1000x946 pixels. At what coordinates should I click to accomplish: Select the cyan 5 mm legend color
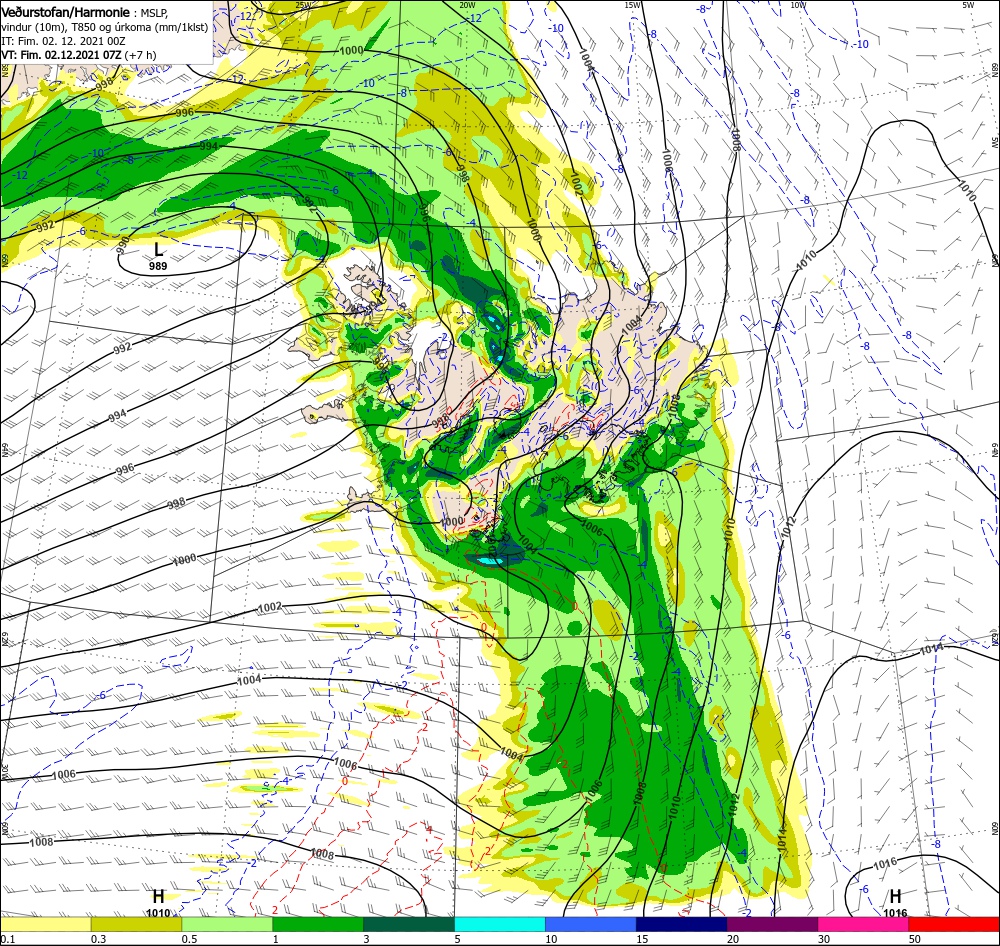[x=500, y=924]
